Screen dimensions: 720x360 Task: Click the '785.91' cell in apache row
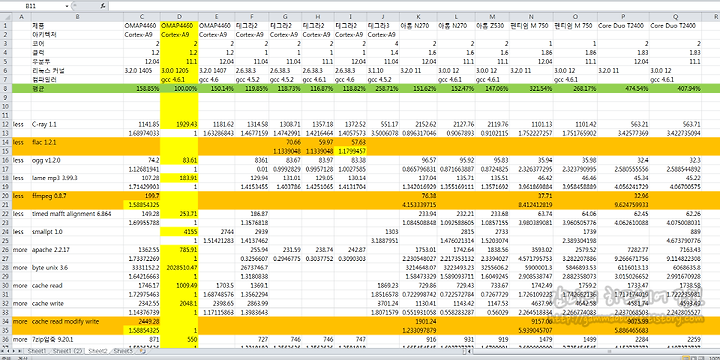pyautogui.click(x=179, y=250)
